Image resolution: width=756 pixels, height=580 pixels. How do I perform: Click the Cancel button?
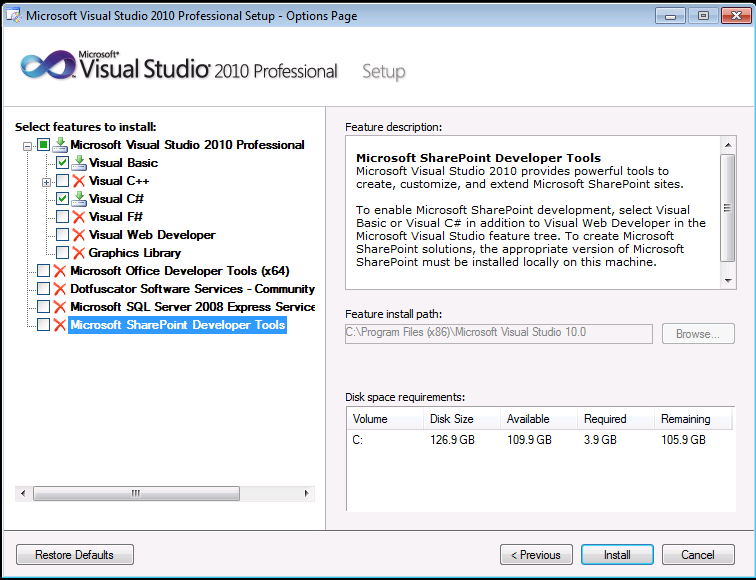(x=698, y=554)
